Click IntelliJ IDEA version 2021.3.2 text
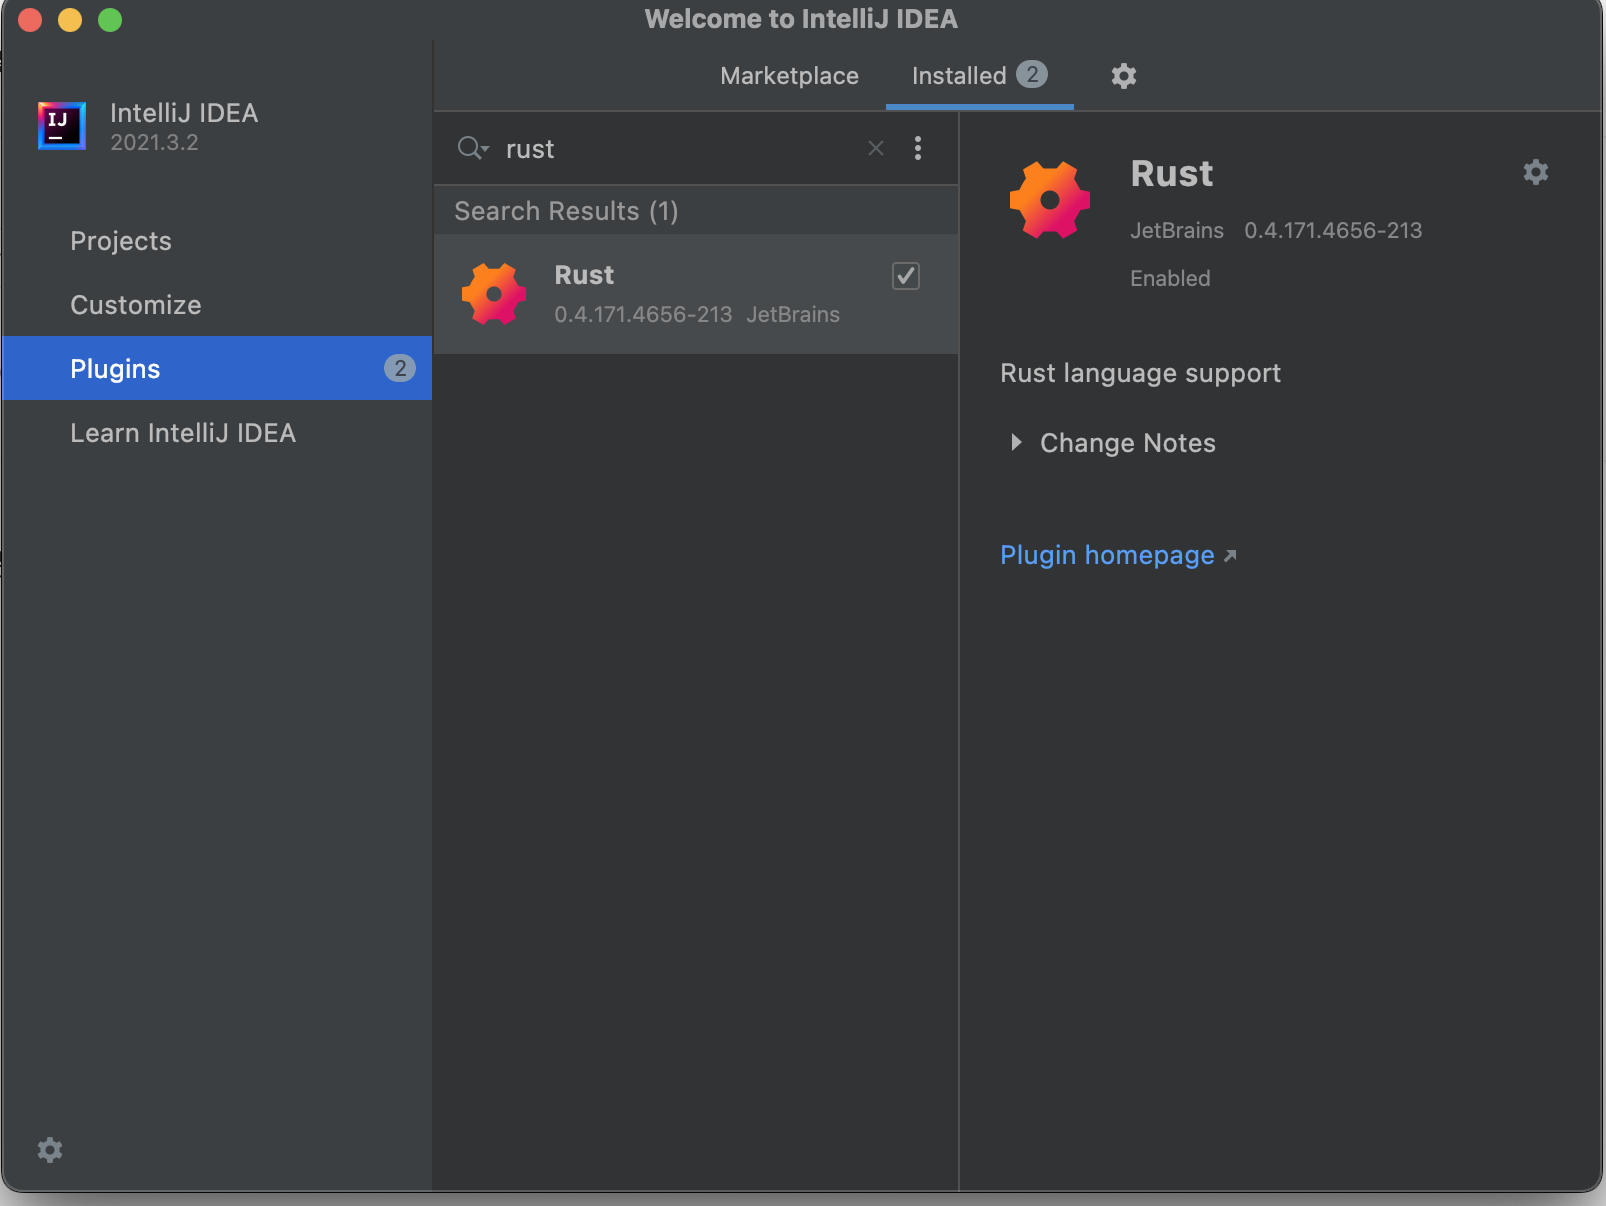 pyautogui.click(x=154, y=143)
